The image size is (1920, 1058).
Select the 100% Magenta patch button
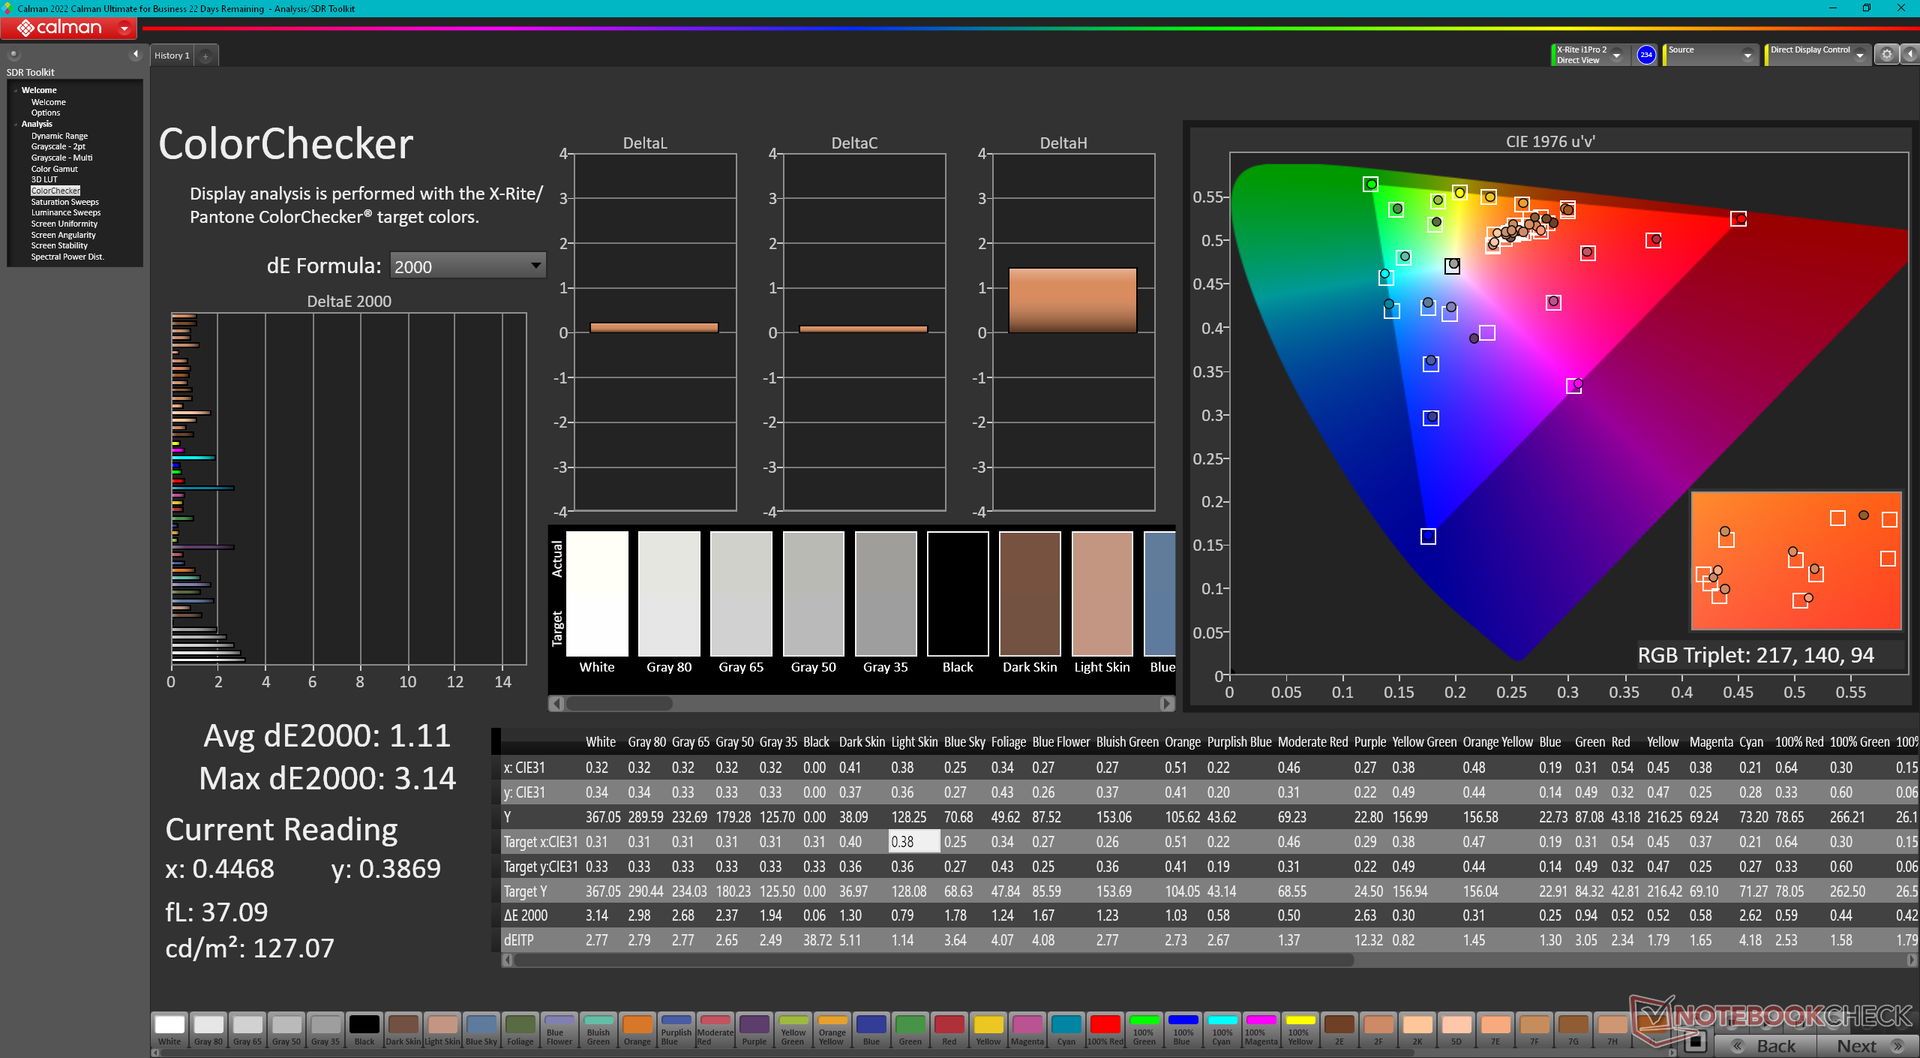click(x=1261, y=1030)
